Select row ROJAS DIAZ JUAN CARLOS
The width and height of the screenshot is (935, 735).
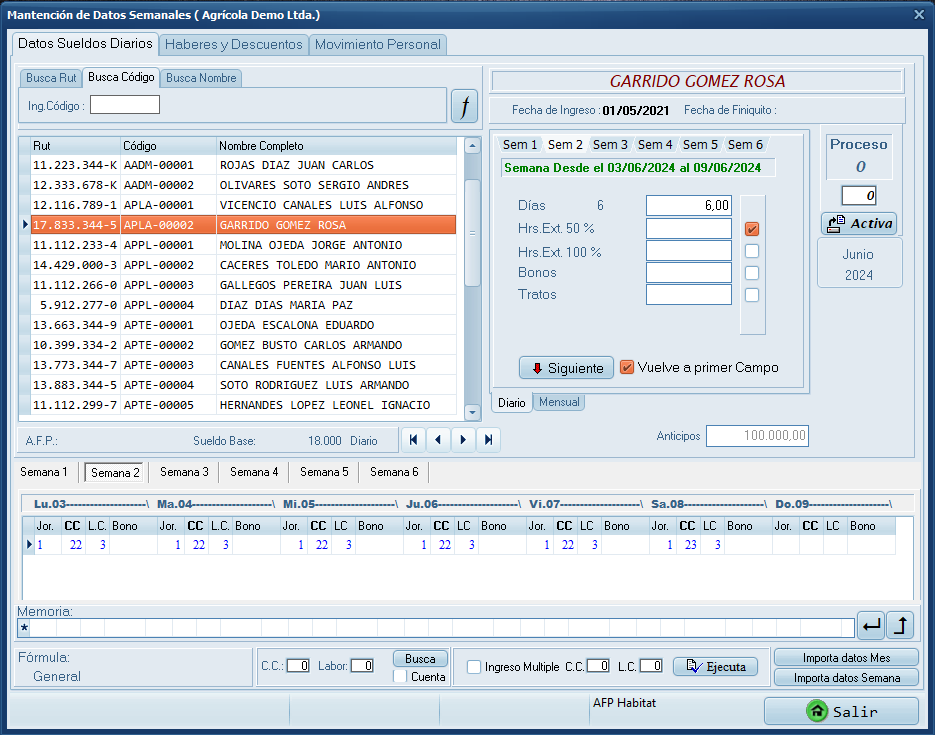[x=243, y=165]
